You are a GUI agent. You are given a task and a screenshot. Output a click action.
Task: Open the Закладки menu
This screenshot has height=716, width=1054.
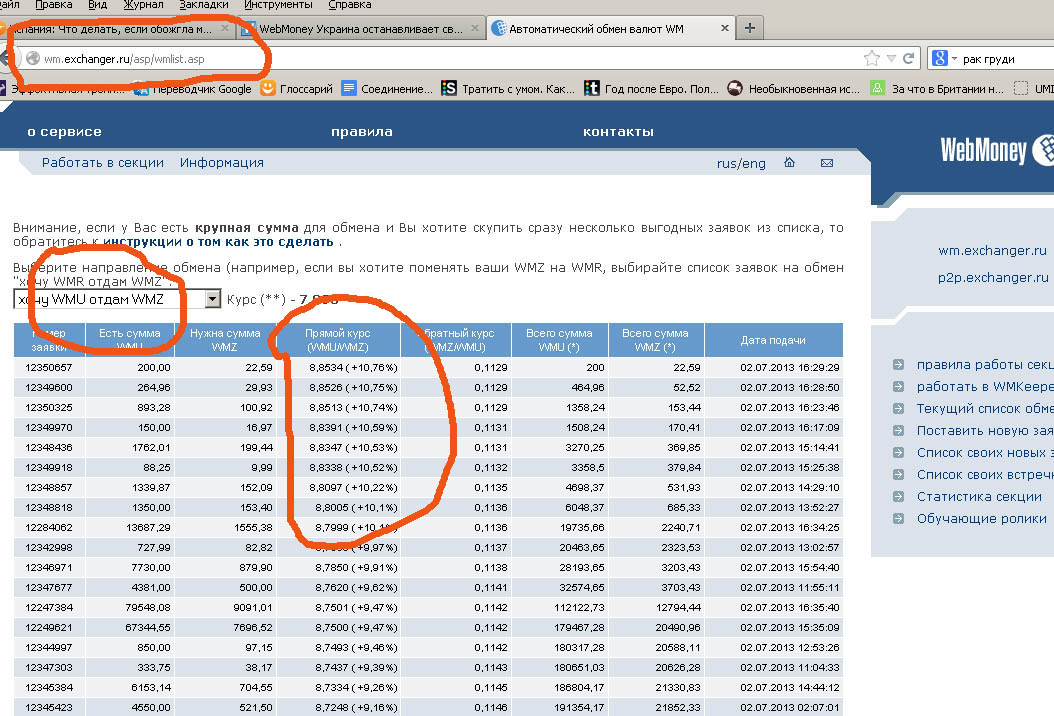point(204,5)
